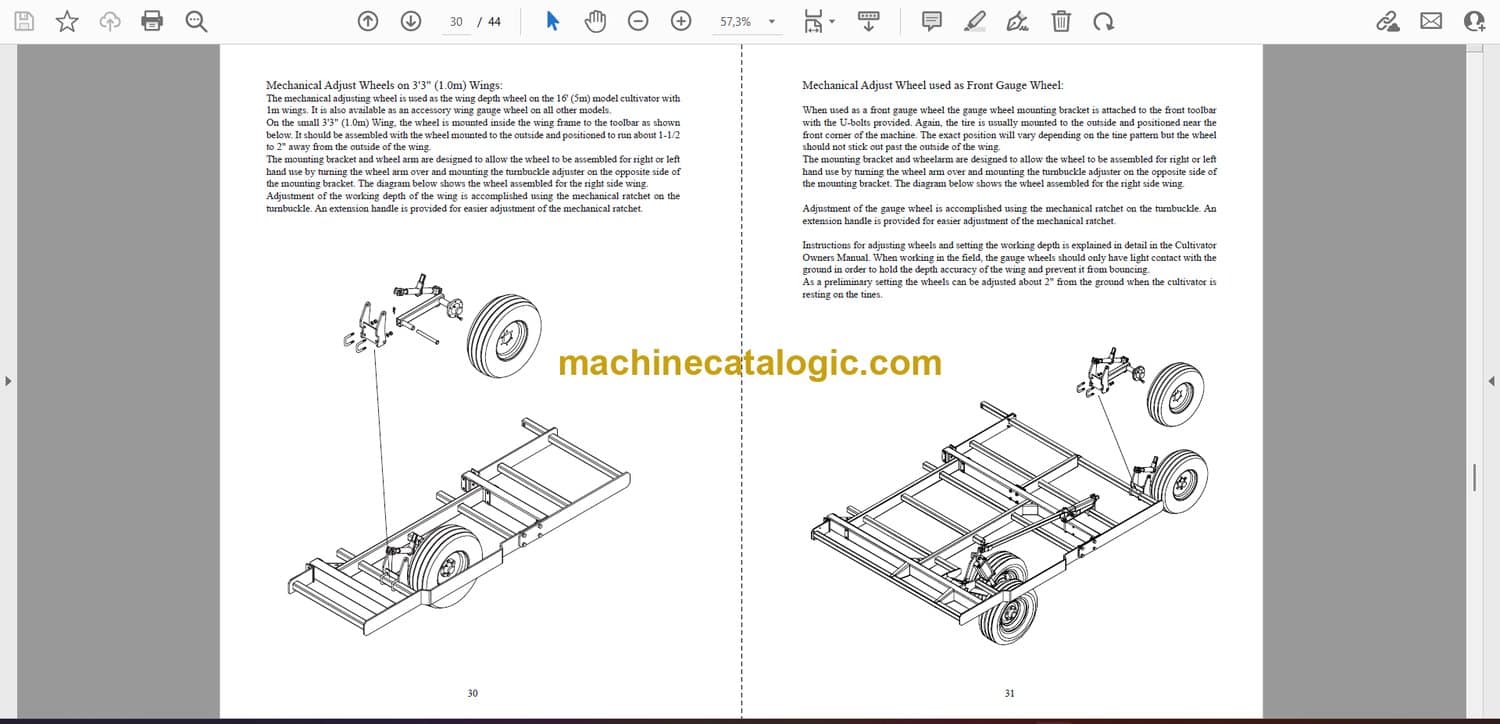This screenshot has height=724, width=1500.
Task: Click the Save file icon
Action: 25,21
